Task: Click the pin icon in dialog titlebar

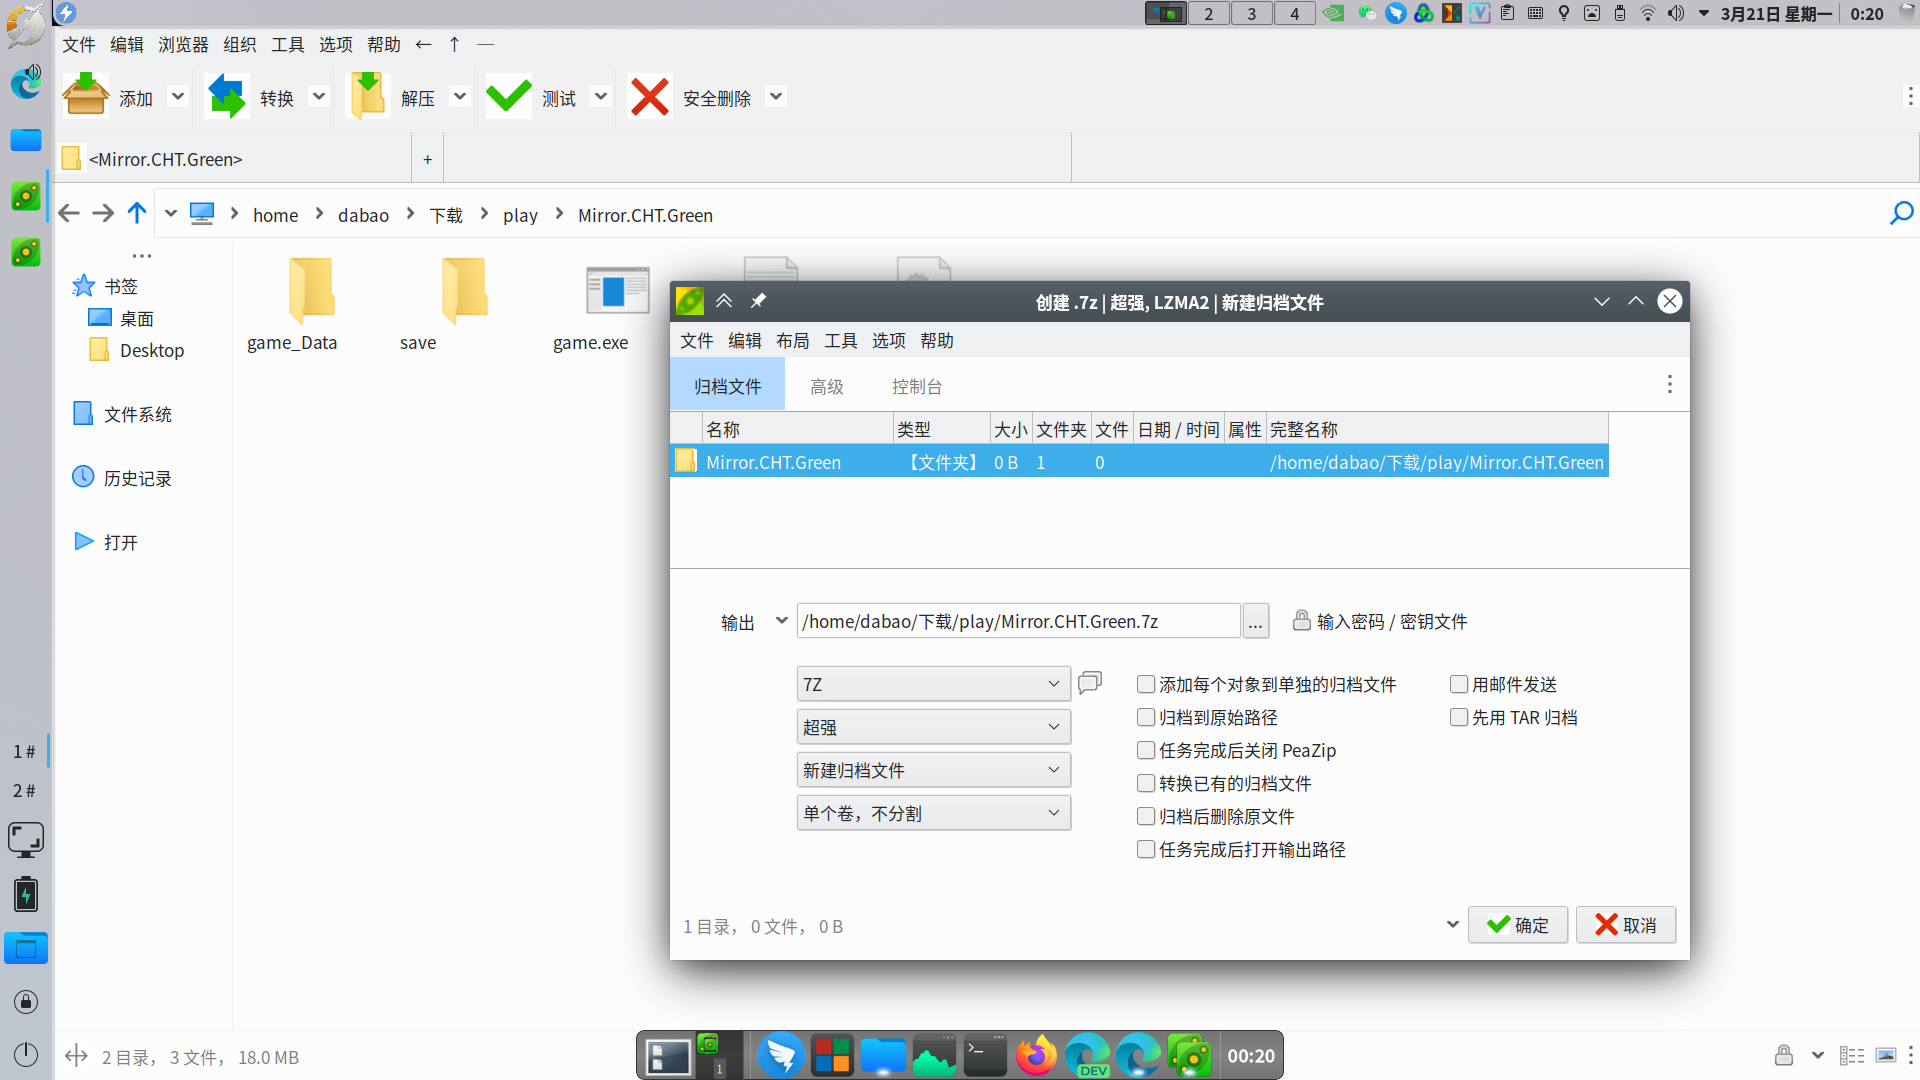Action: click(x=758, y=301)
